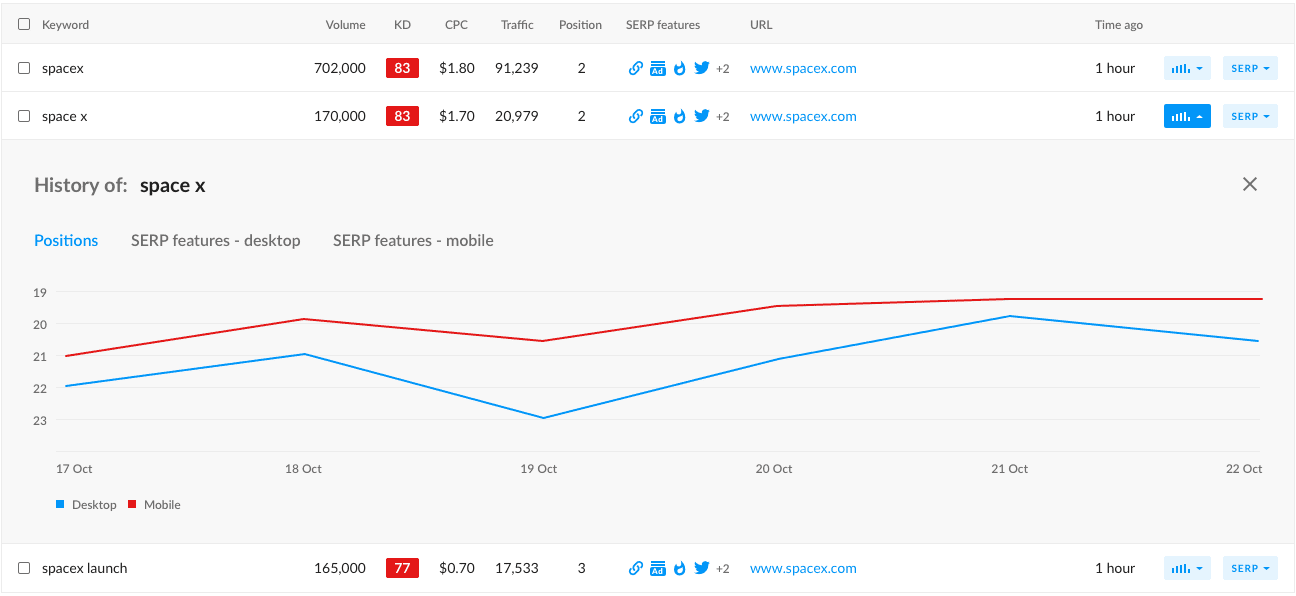Click the Ad feature icon in space x row
Viewport: 1296px width, 596px height.
pos(658,116)
